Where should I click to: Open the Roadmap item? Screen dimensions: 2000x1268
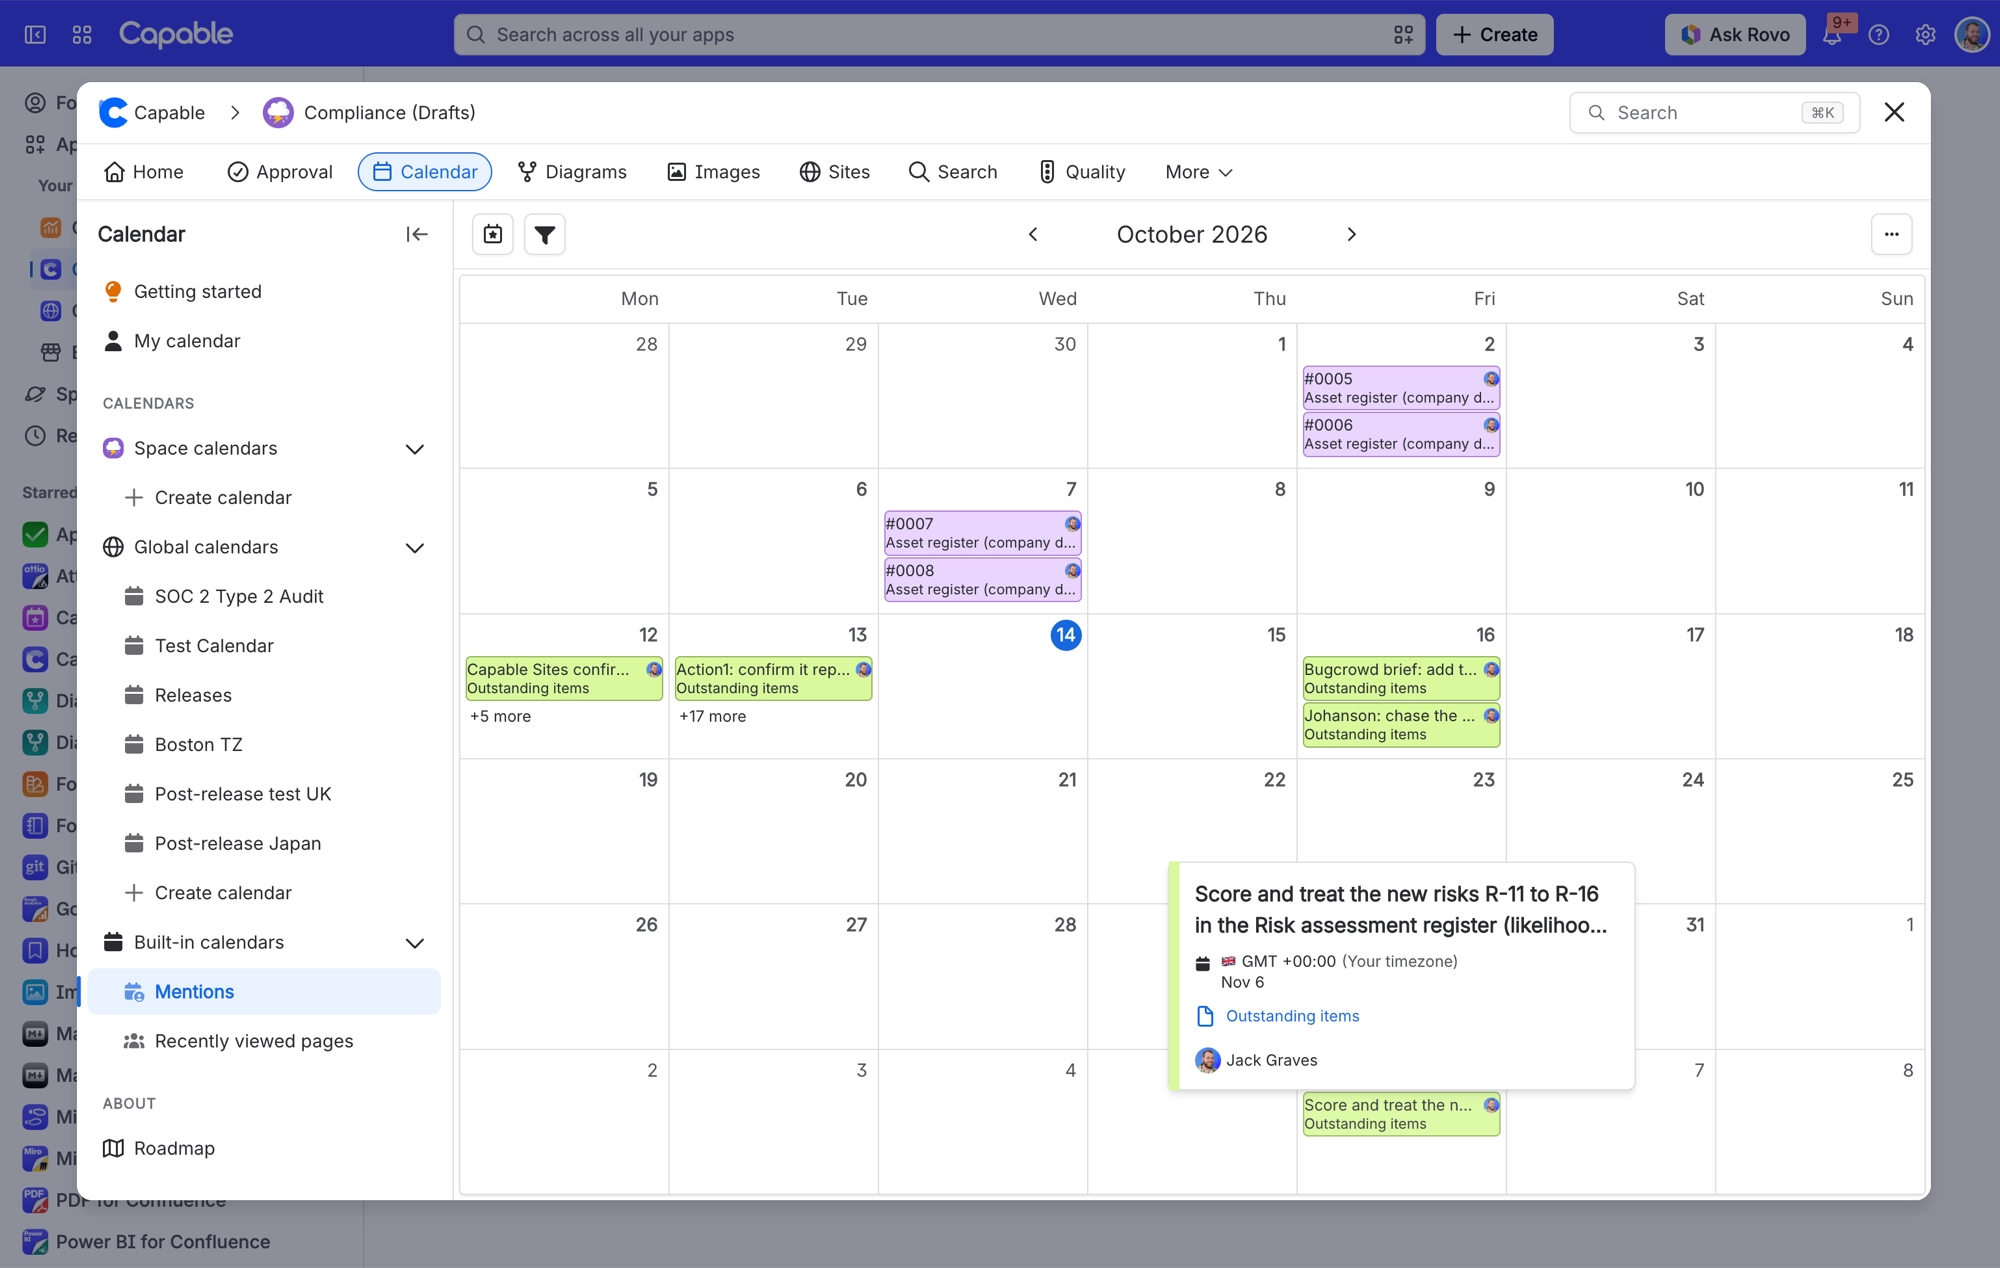[x=264, y=1148]
